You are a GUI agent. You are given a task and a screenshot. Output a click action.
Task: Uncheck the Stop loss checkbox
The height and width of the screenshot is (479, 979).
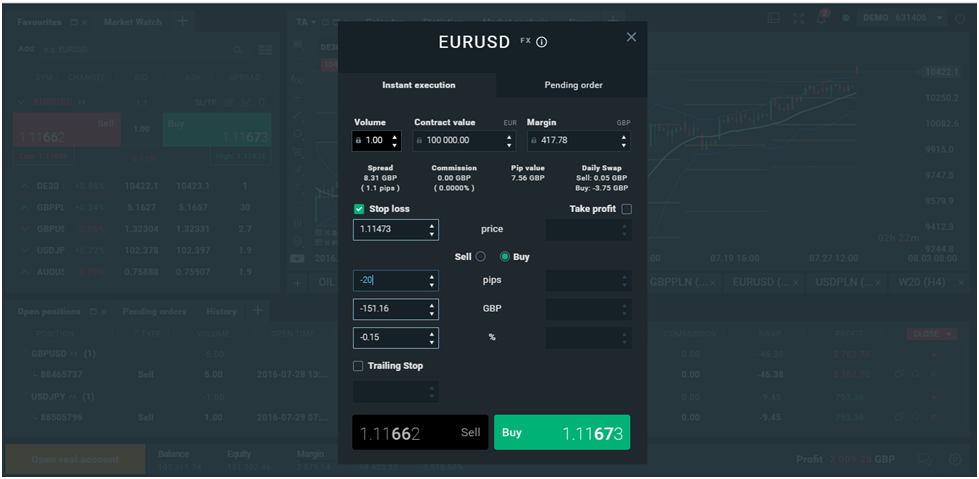tap(358, 209)
